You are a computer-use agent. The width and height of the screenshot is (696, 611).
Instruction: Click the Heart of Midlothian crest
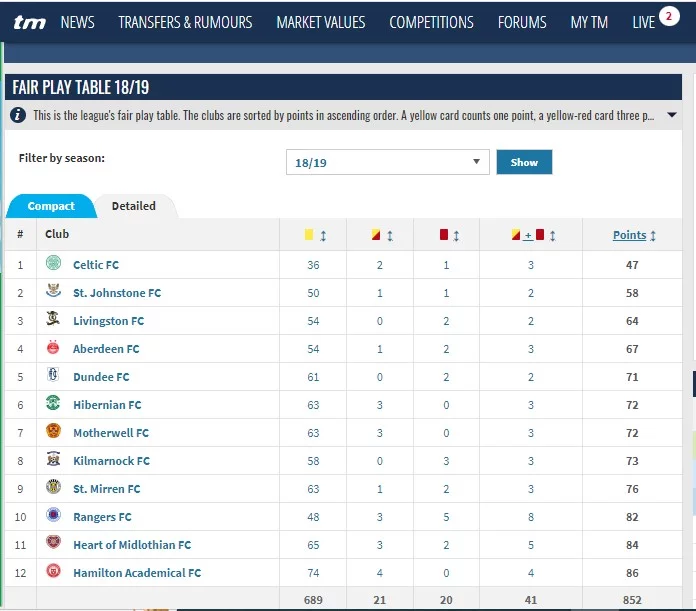point(53,544)
